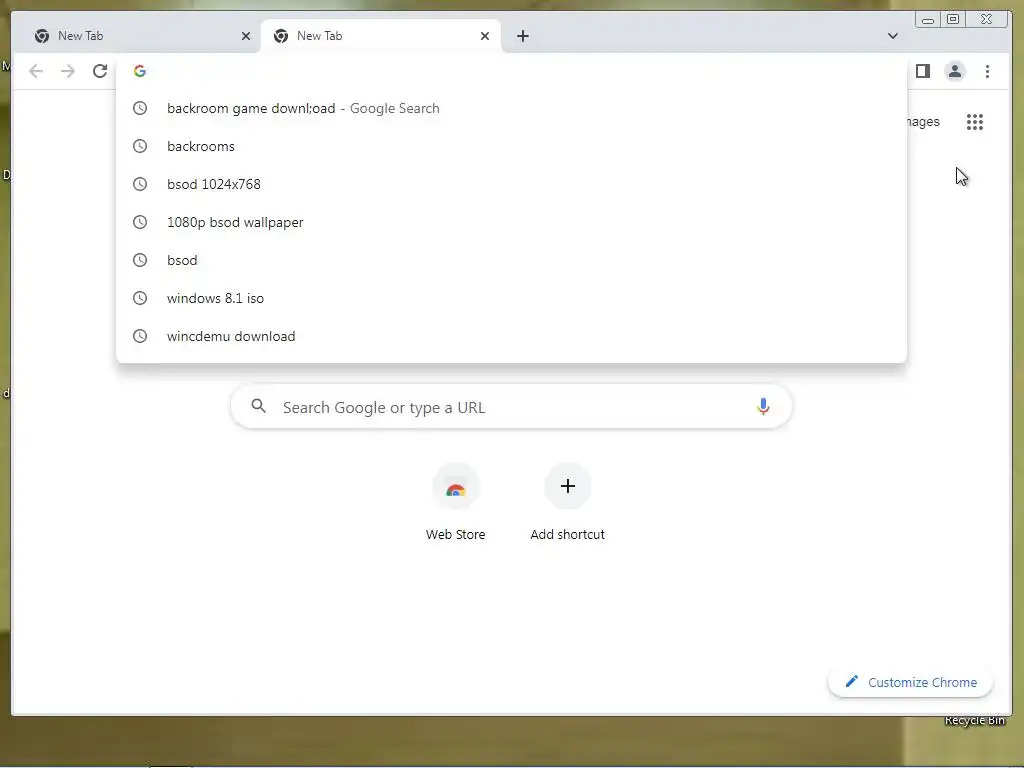Click the Customize Chrome button
This screenshot has height=768, width=1024.
tap(910, 682)
